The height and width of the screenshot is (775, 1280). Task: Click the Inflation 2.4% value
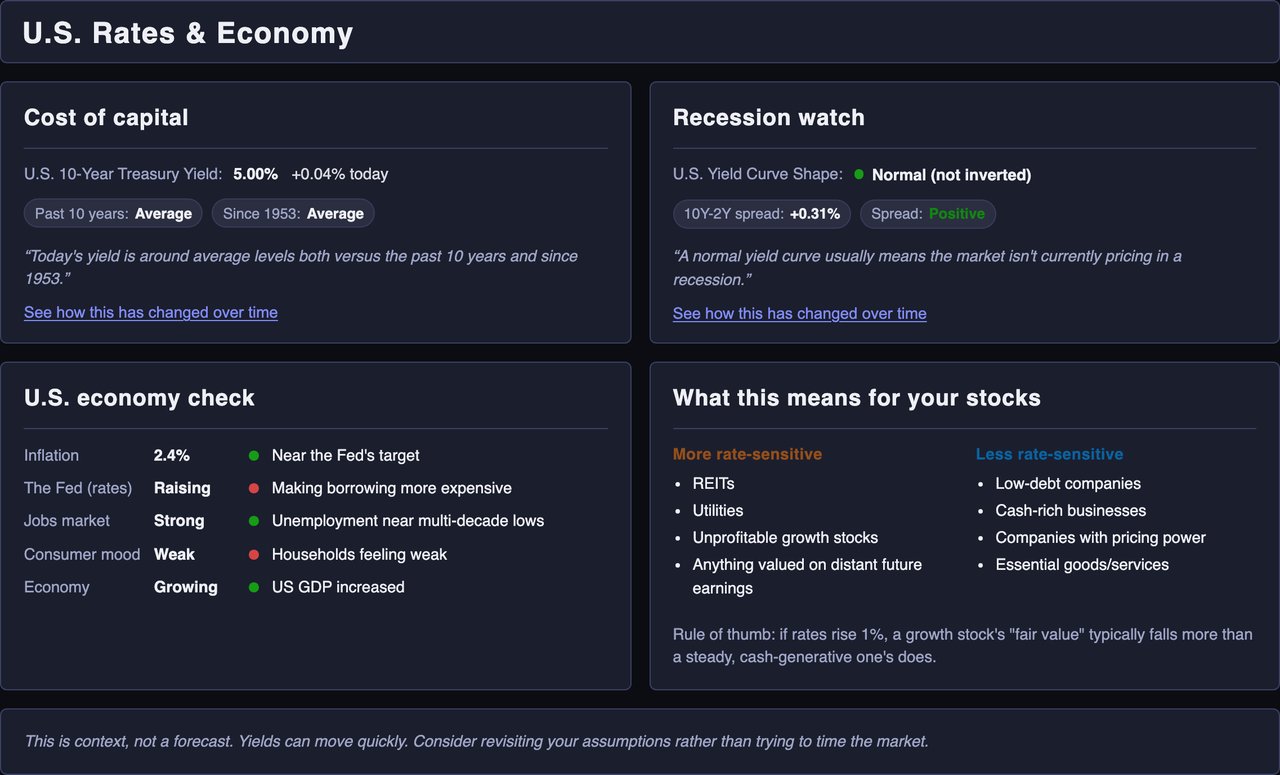pos(170,455)
